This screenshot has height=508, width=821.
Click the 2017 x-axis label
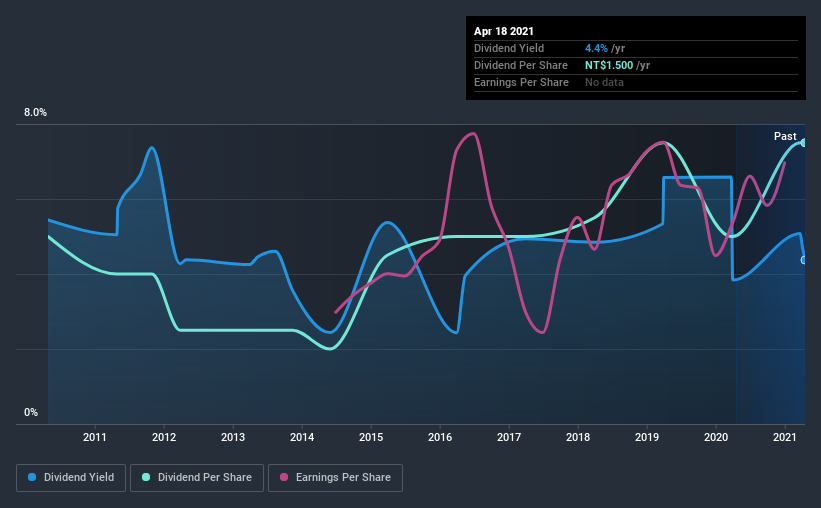tap(509, 437)
